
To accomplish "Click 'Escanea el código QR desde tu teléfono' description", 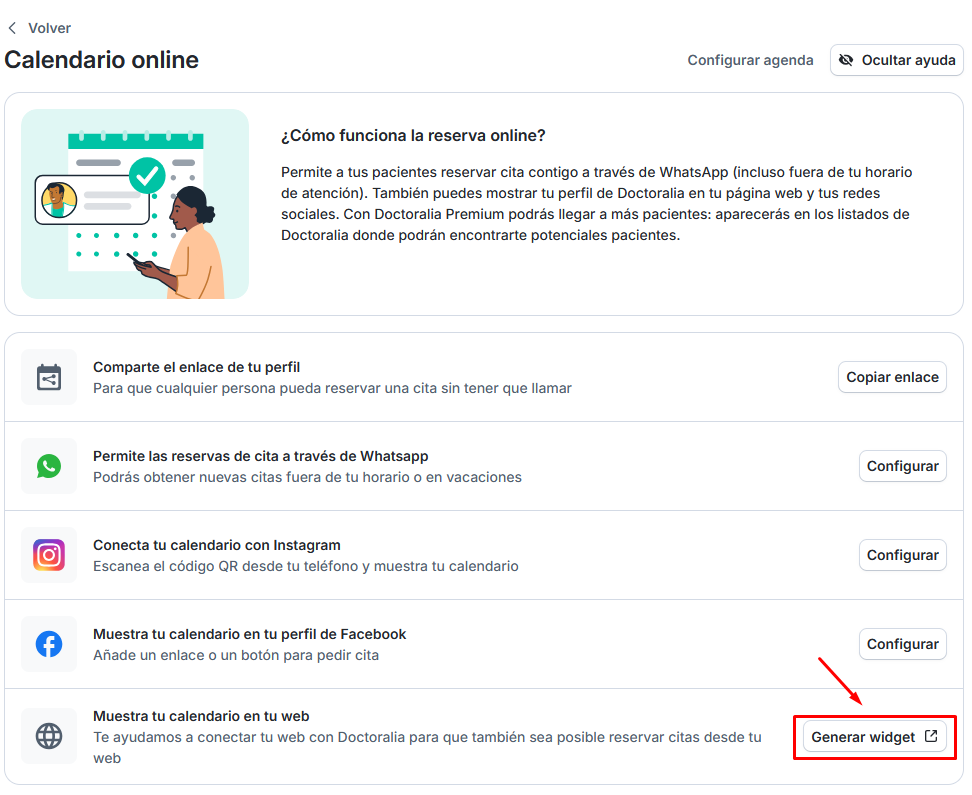I will tap(306, 566).
